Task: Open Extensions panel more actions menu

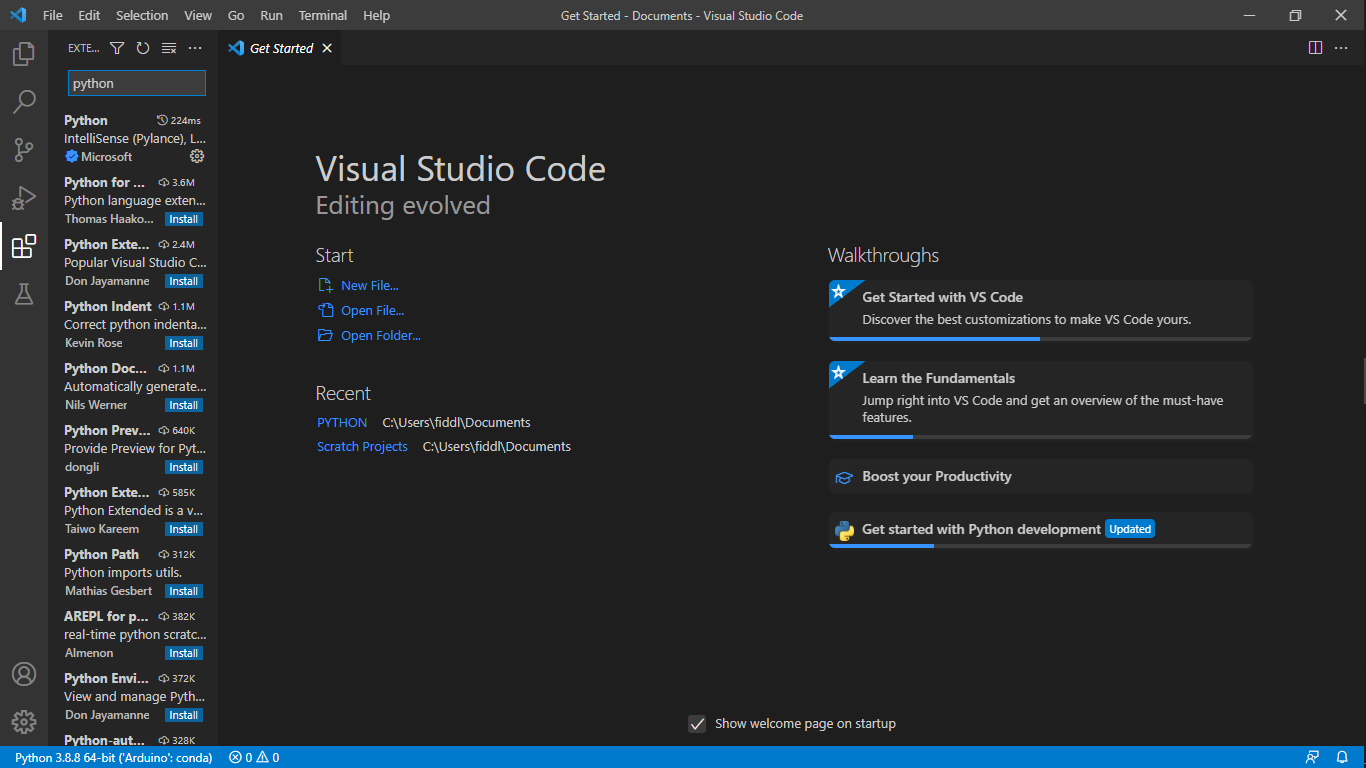Action: 195,48
